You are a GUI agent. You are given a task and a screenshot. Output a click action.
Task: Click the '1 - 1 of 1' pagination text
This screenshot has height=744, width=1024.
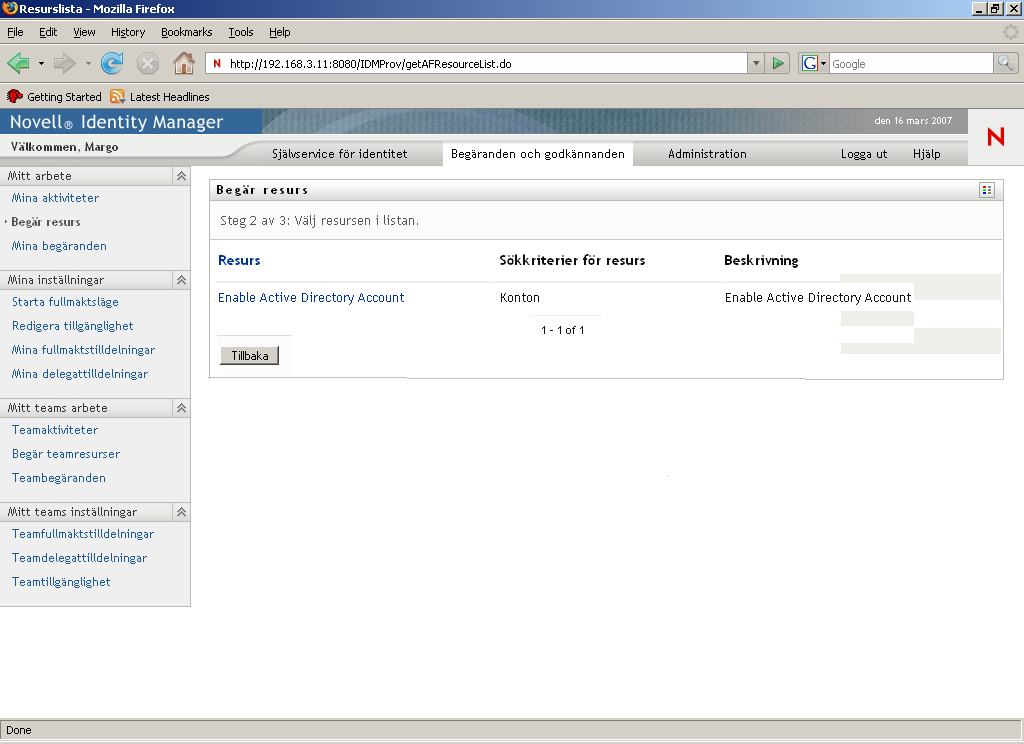click(x=562, y=330)
